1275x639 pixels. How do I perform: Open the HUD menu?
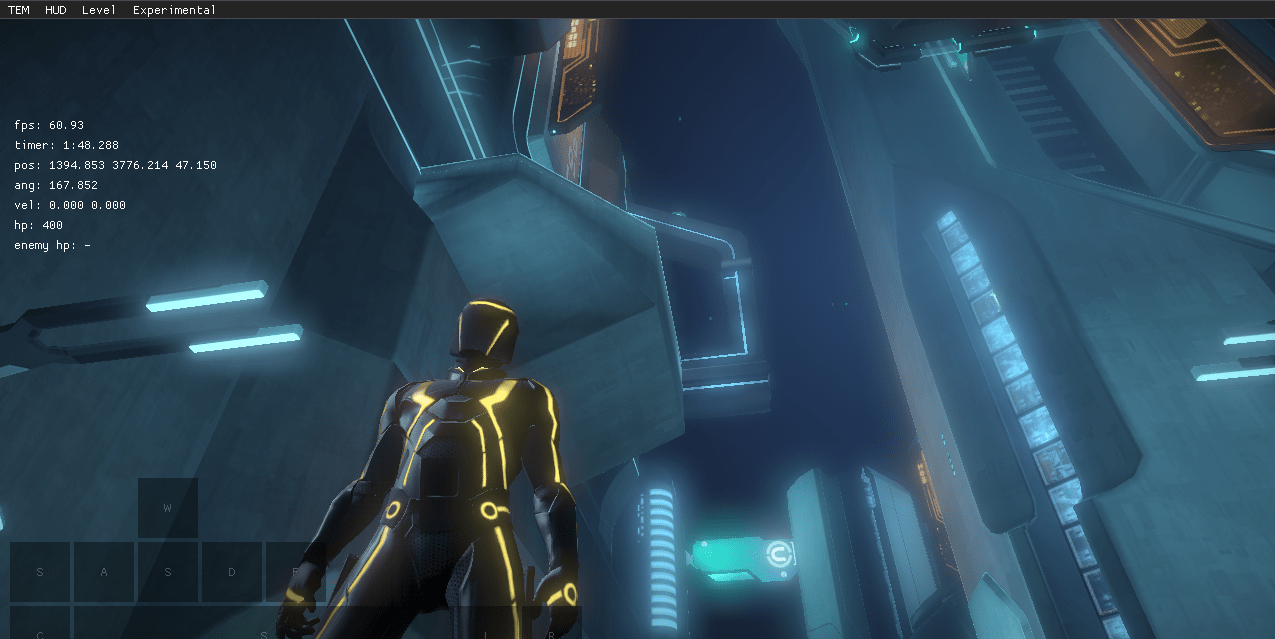click(55, 10)
